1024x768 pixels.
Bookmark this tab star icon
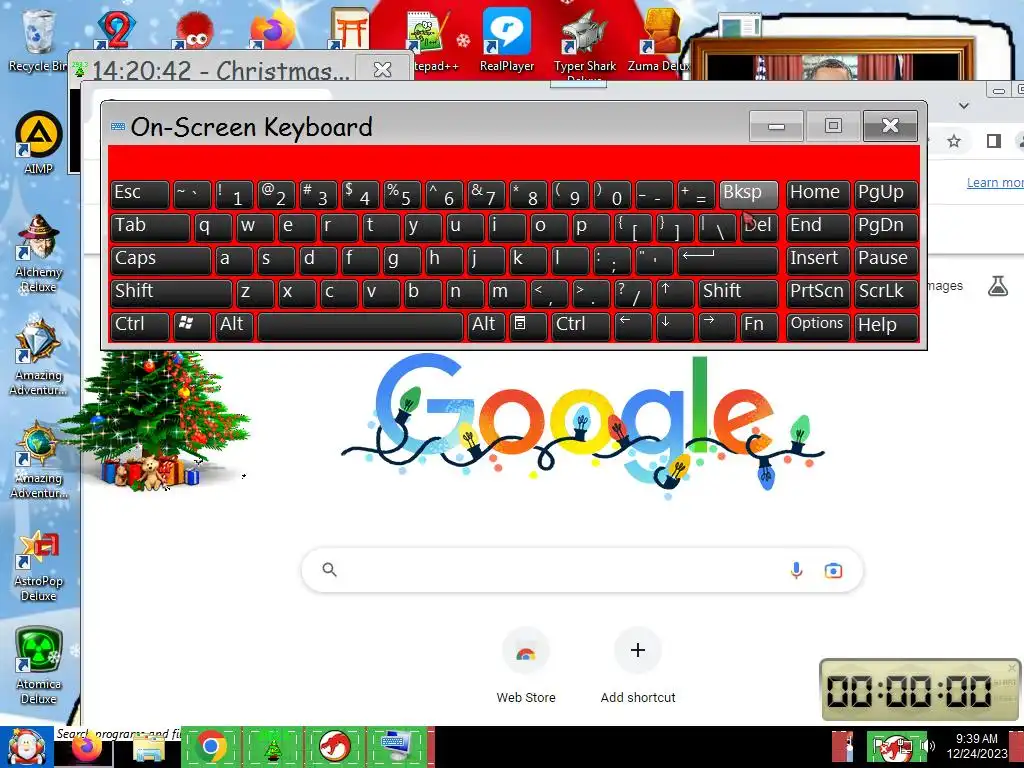click(x=954, y=141)
